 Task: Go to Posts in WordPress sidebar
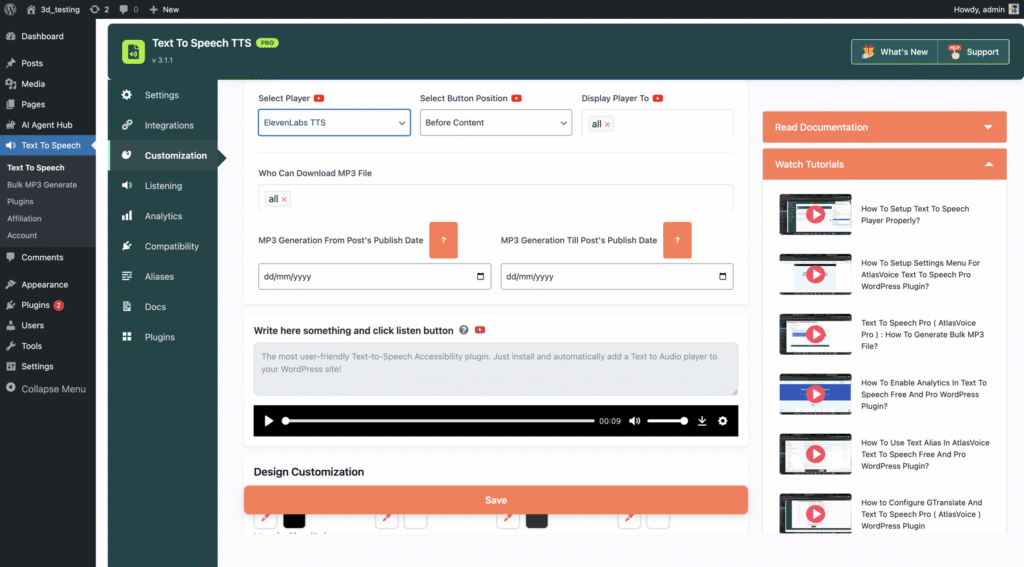click(x=32, y=63)
